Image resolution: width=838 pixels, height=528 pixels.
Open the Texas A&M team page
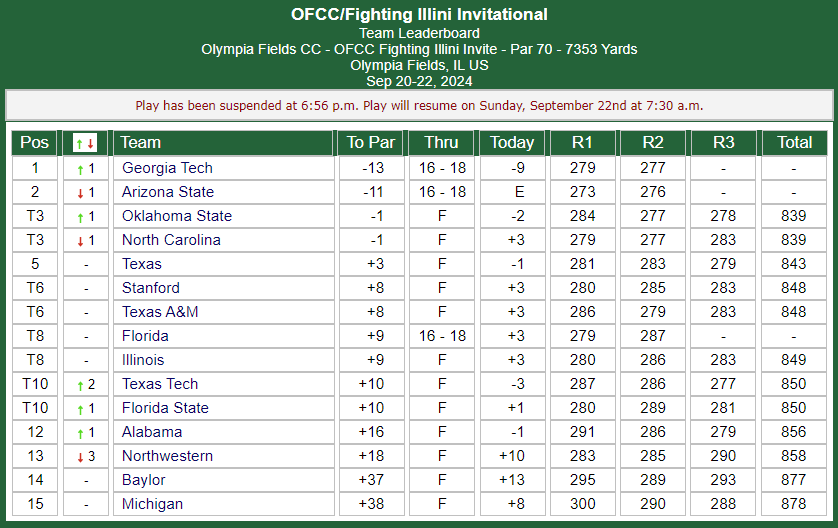click(160, 312)
